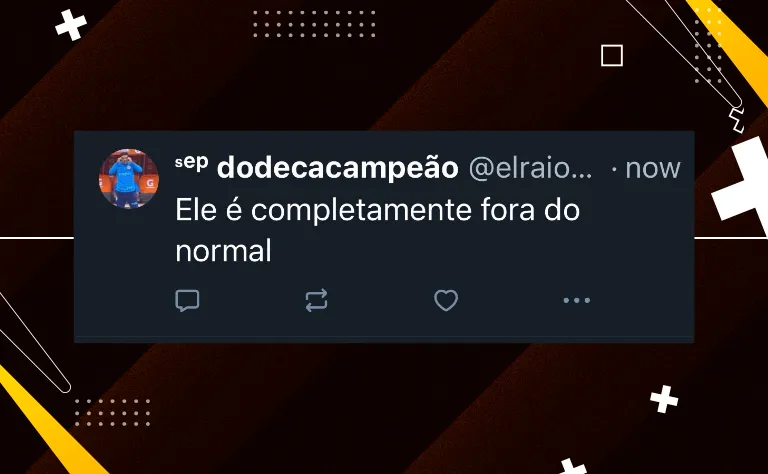Click the tweet text 'Ele é completamente fora do'
This screenshot has height=474, width=768.
pos(378,210)
